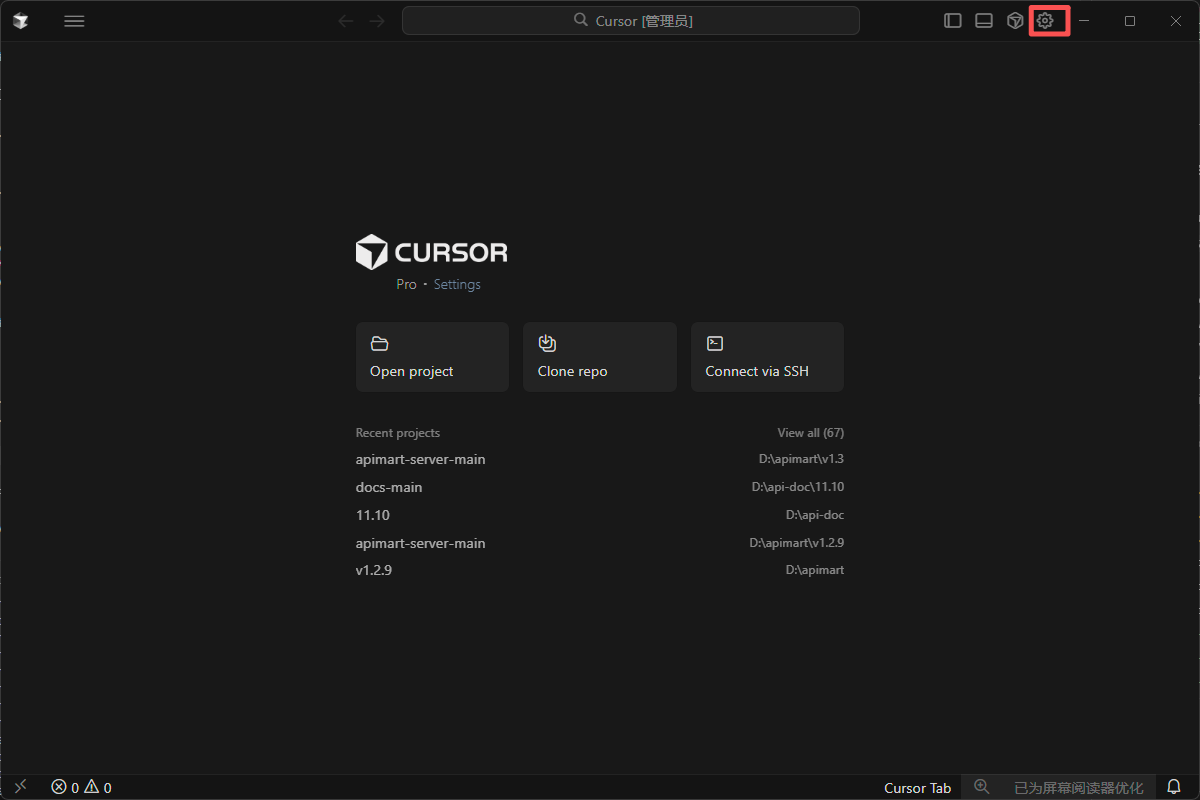
Task: Click the Cursor logo in the title bar
Action: point(20,20)
